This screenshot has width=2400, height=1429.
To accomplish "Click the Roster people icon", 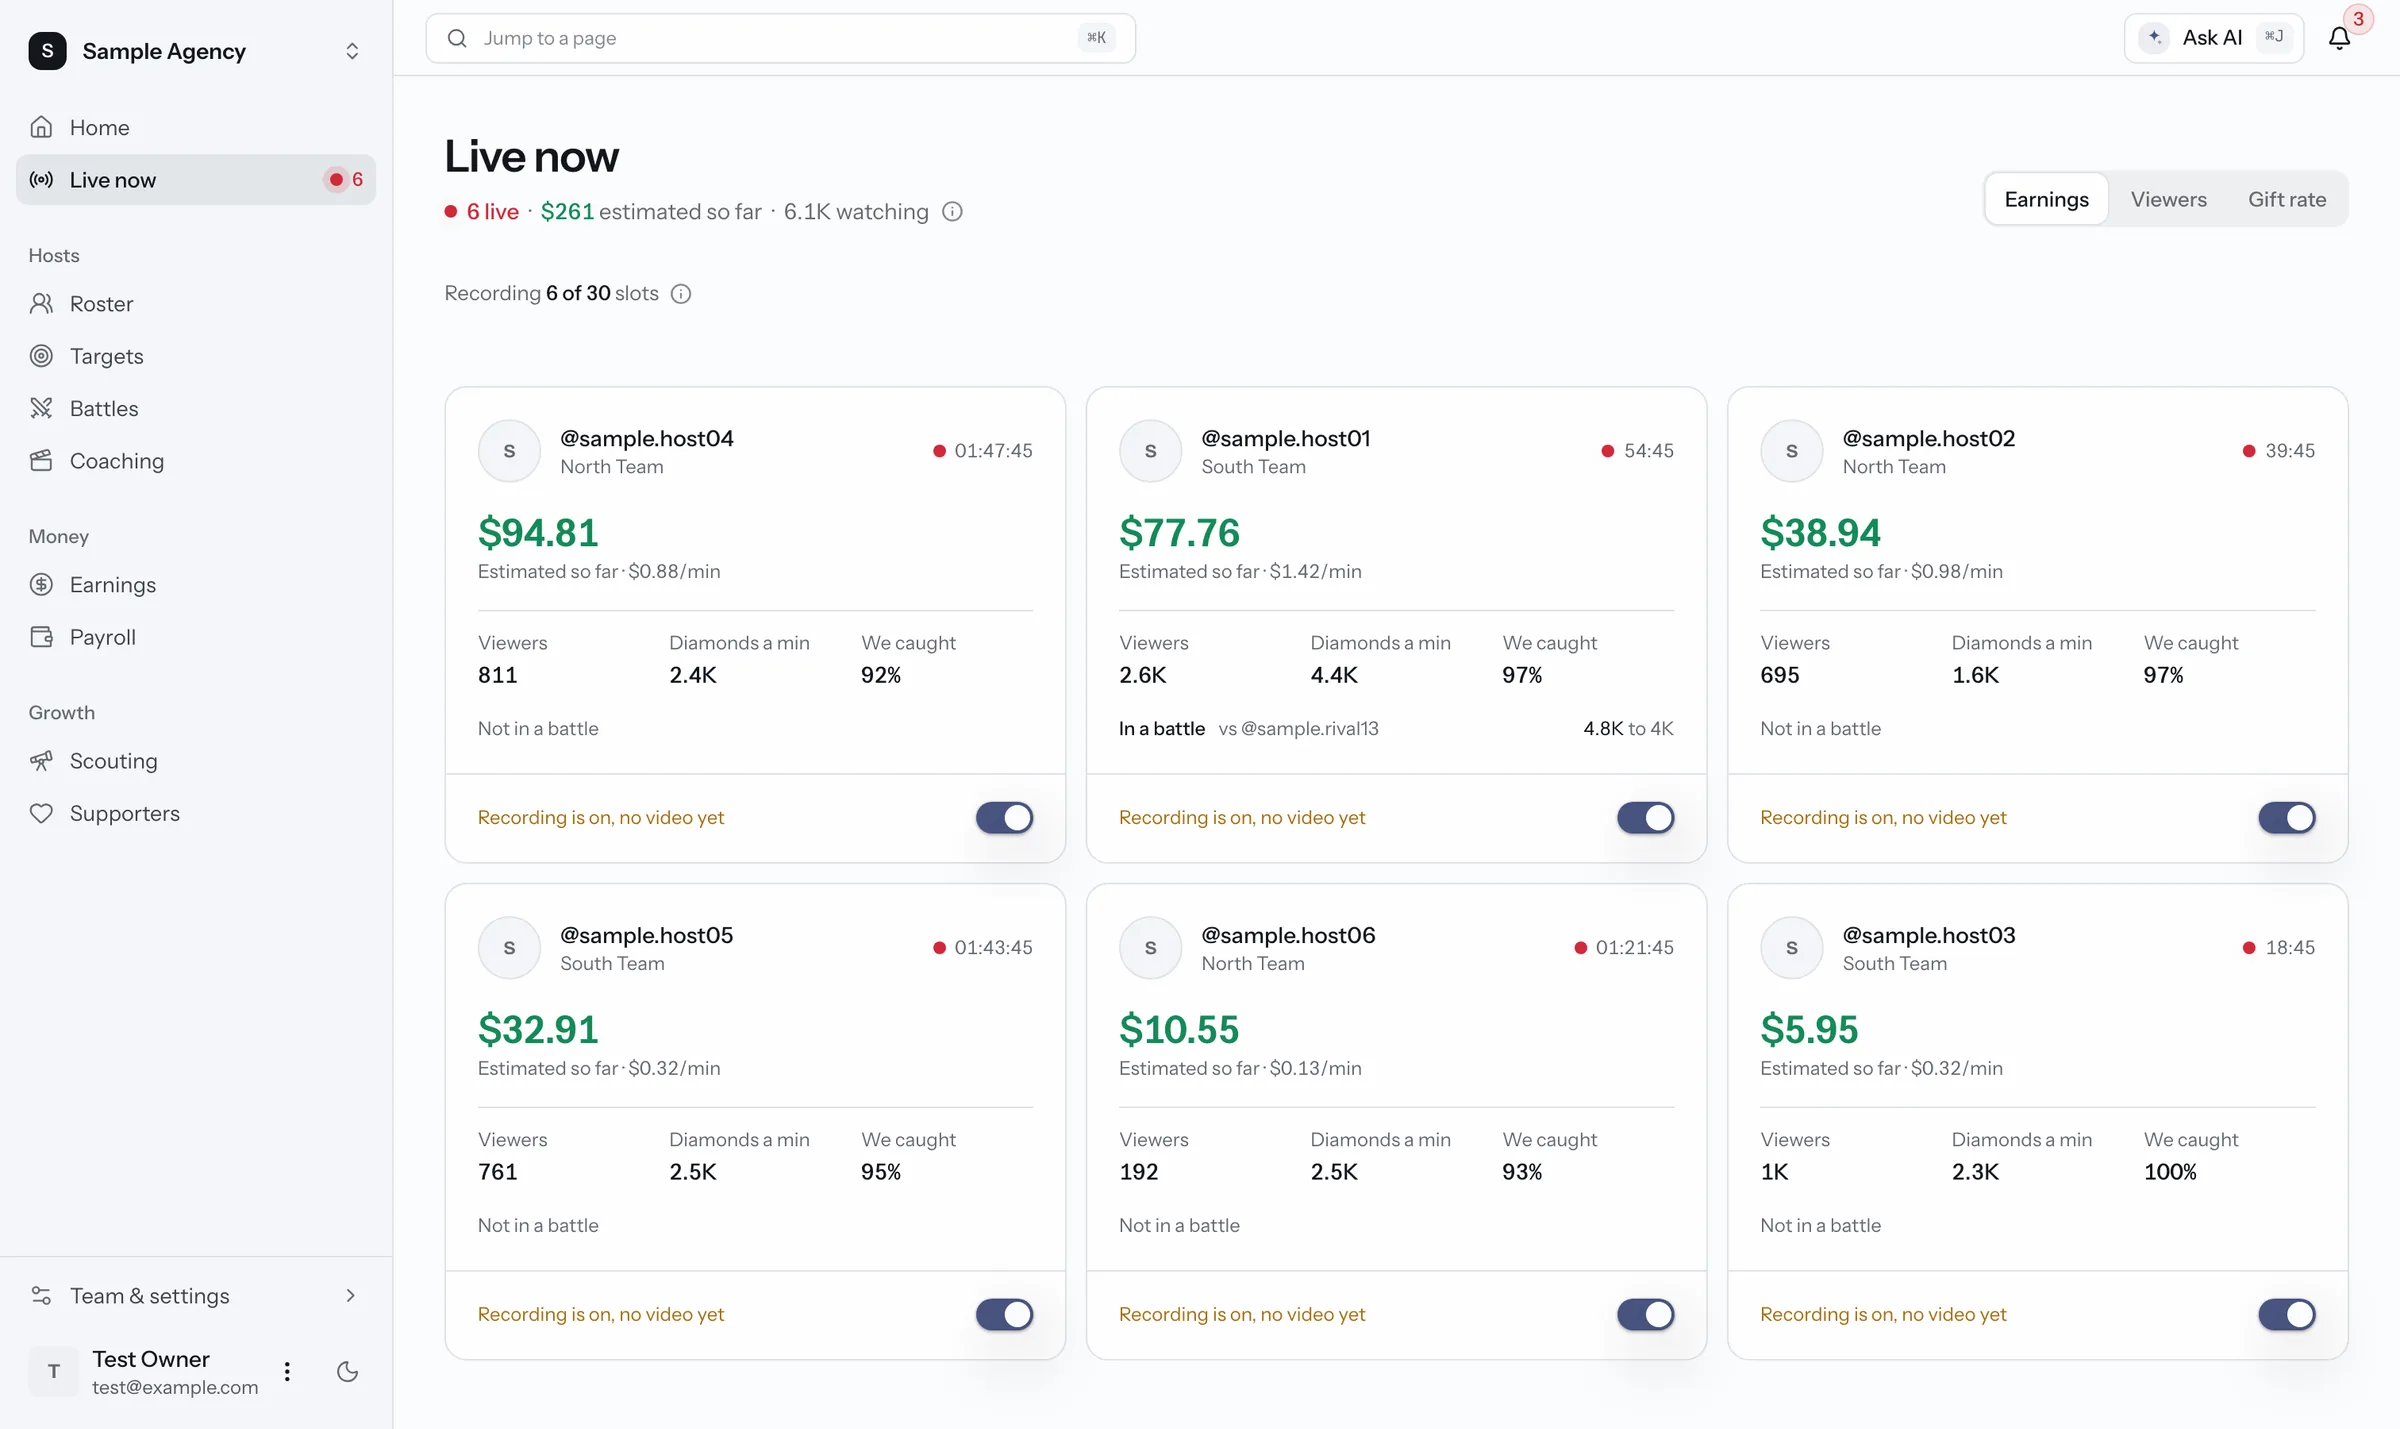I will [x=41, y=303].
